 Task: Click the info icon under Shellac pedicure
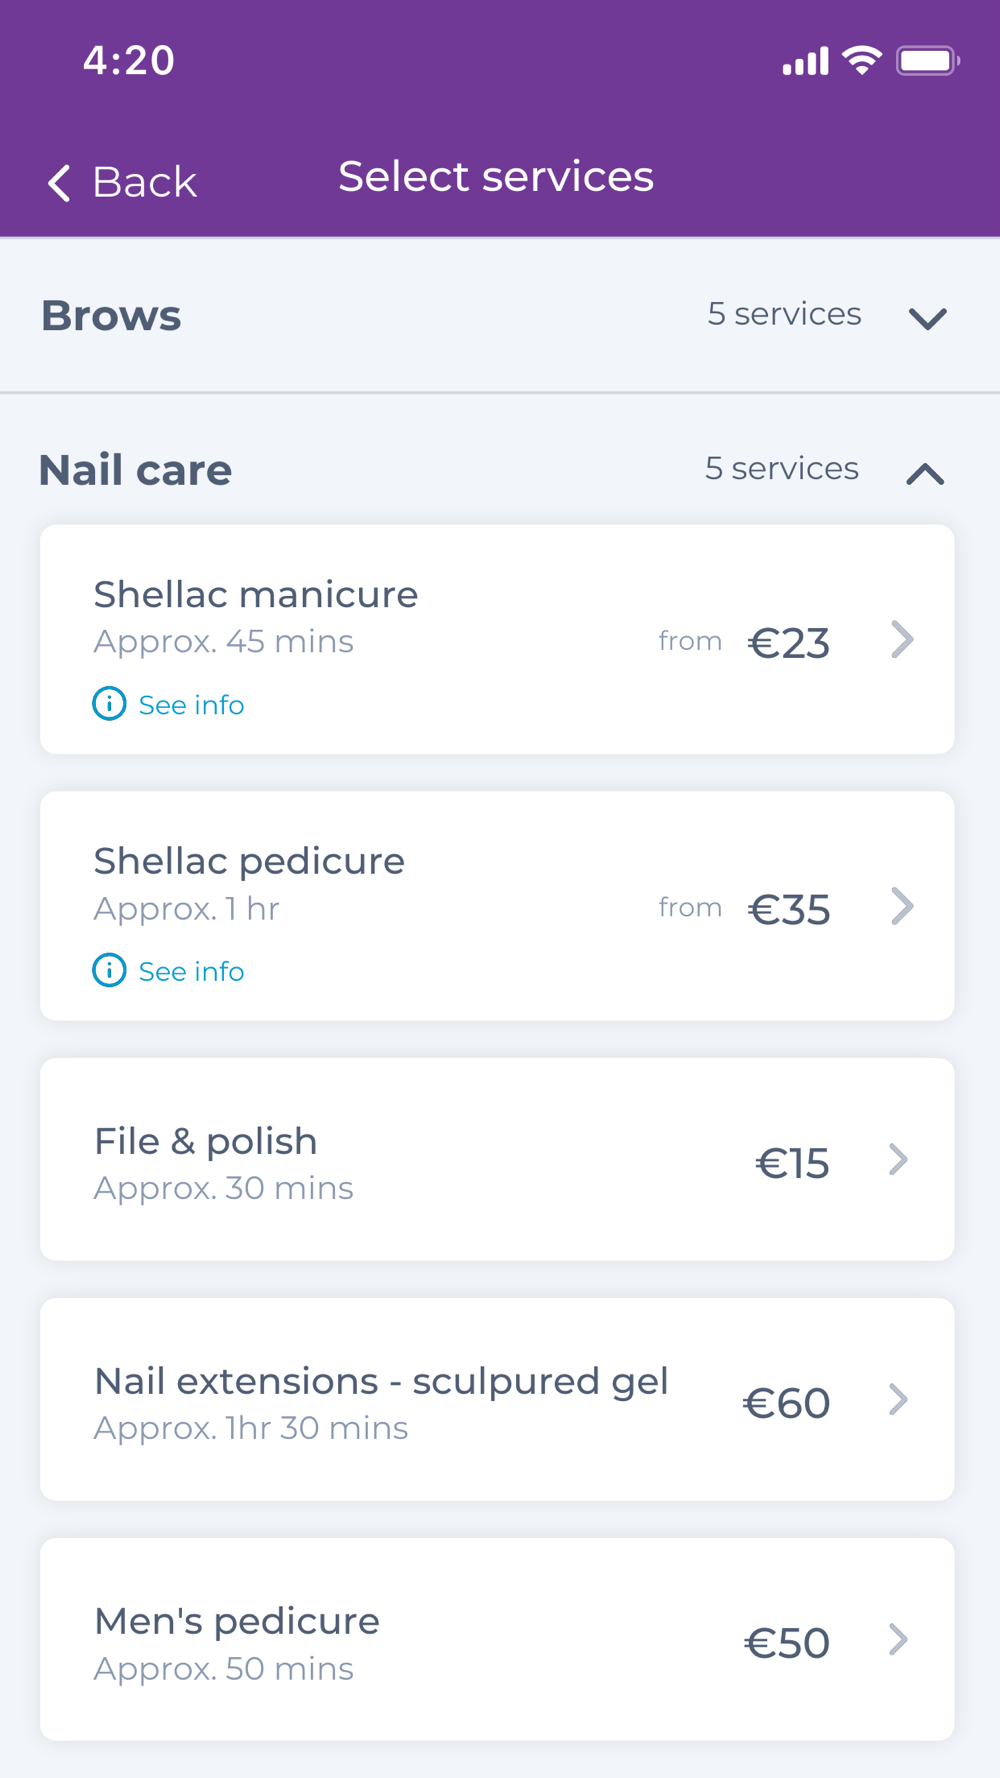(109, 970)
